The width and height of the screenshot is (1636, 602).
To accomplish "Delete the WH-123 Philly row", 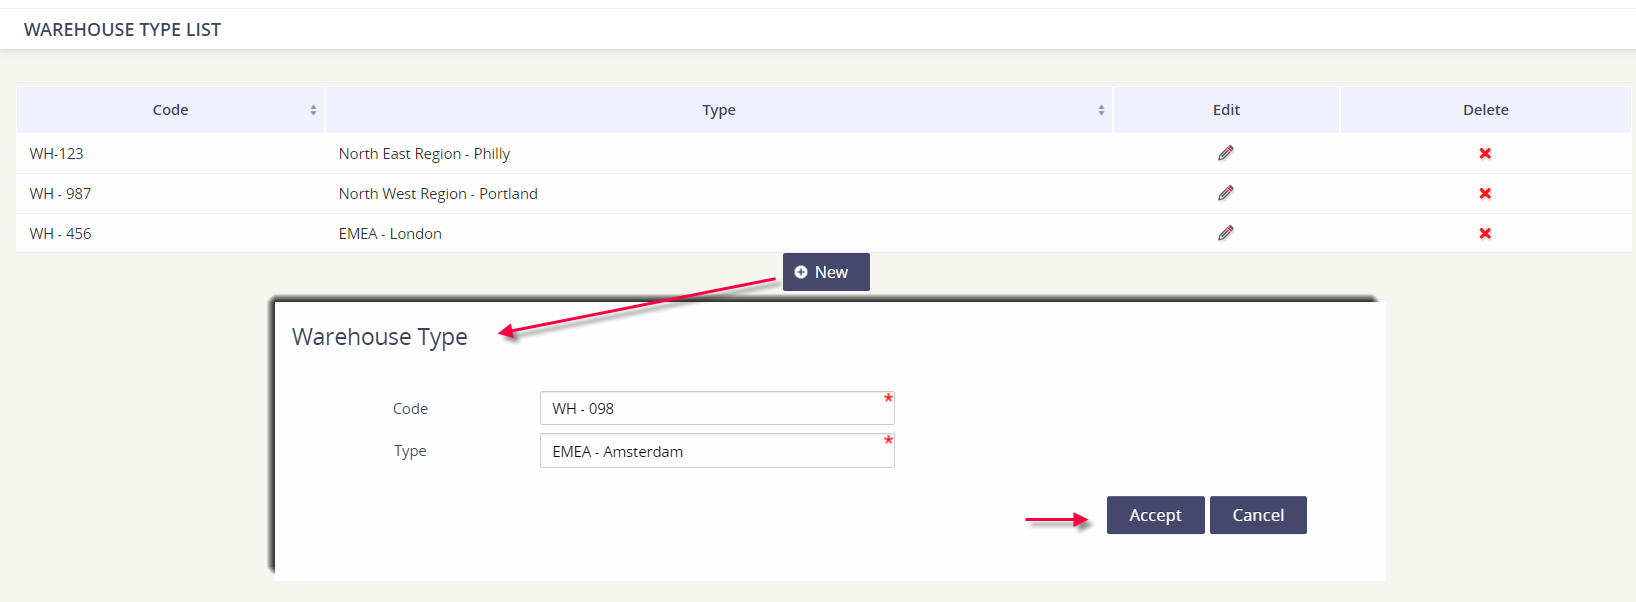I will [1485, 153].
